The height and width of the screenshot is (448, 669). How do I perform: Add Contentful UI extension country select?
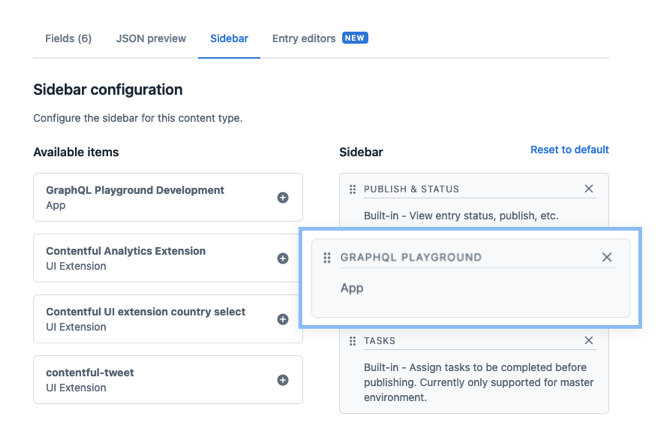pyautogui.click(x=282, y=319)
